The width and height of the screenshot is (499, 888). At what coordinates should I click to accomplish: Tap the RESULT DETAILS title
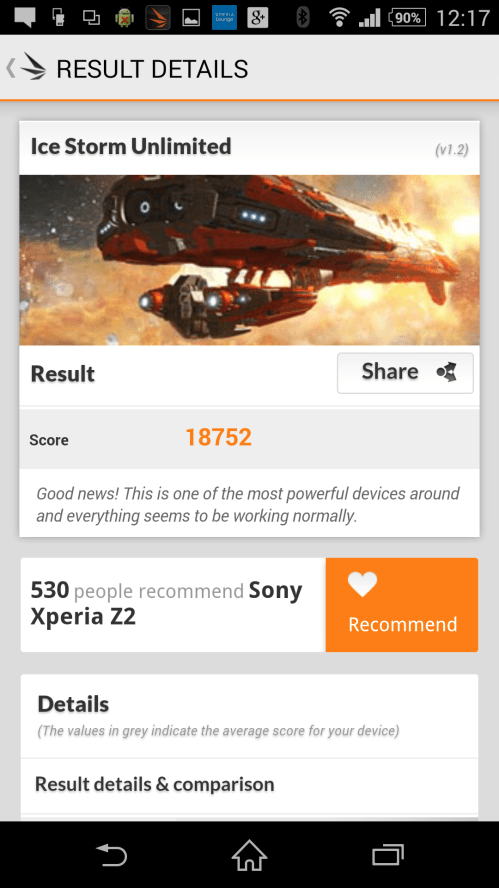pos(152,69)
